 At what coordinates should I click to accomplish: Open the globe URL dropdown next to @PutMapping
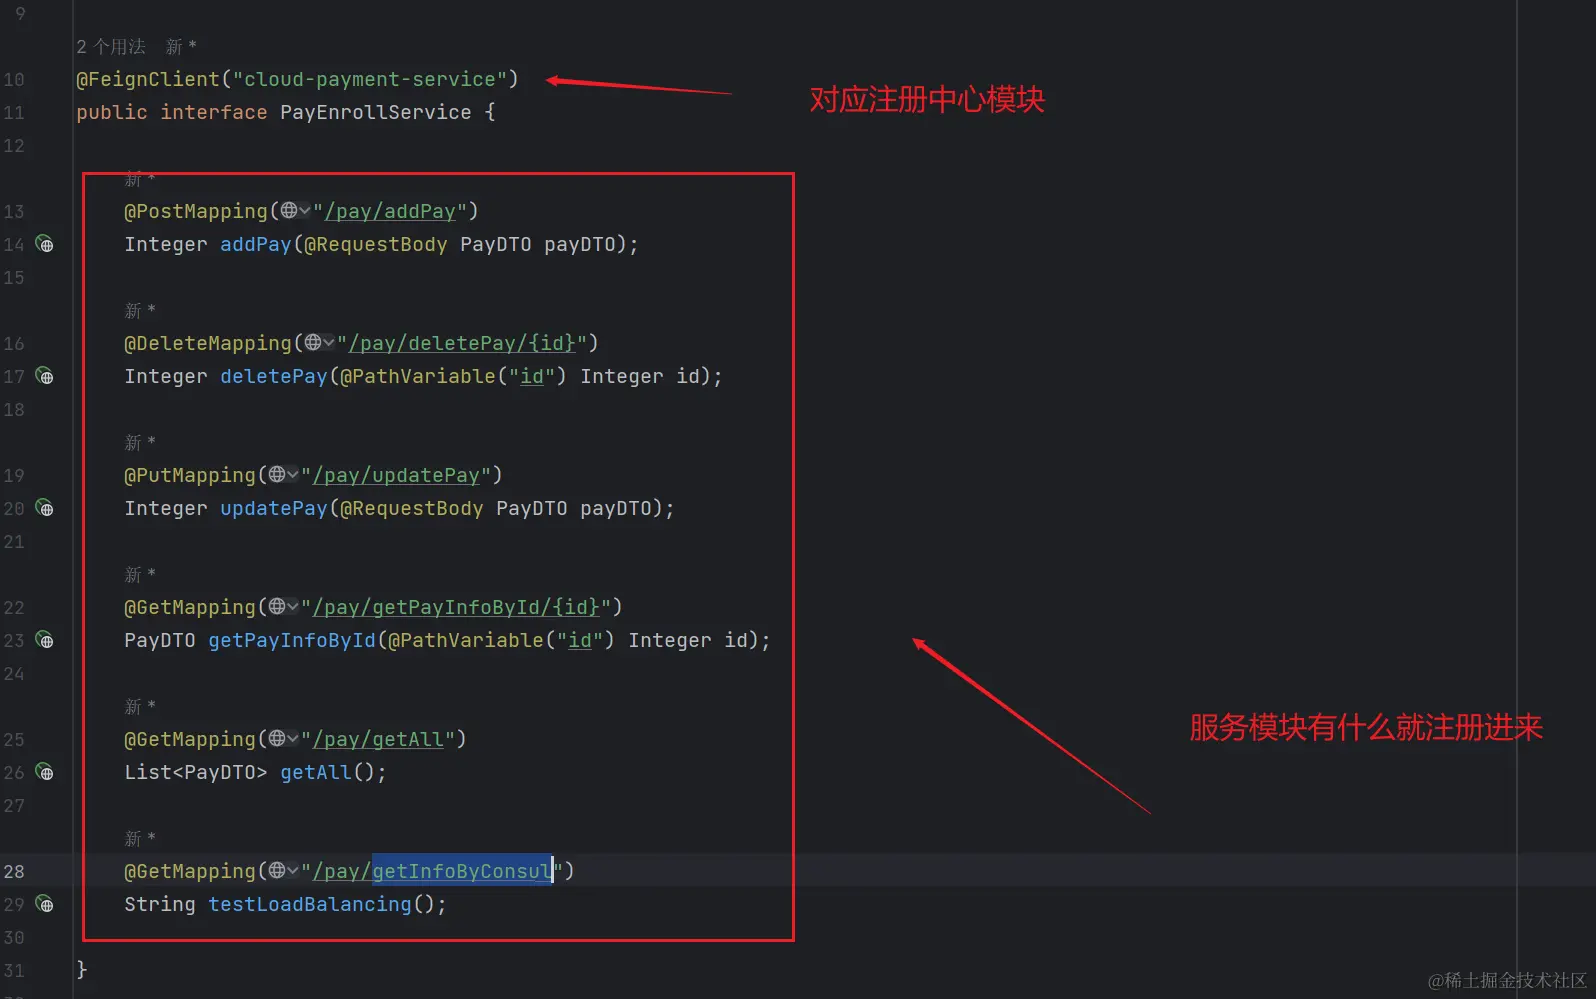tap(283, 475)
